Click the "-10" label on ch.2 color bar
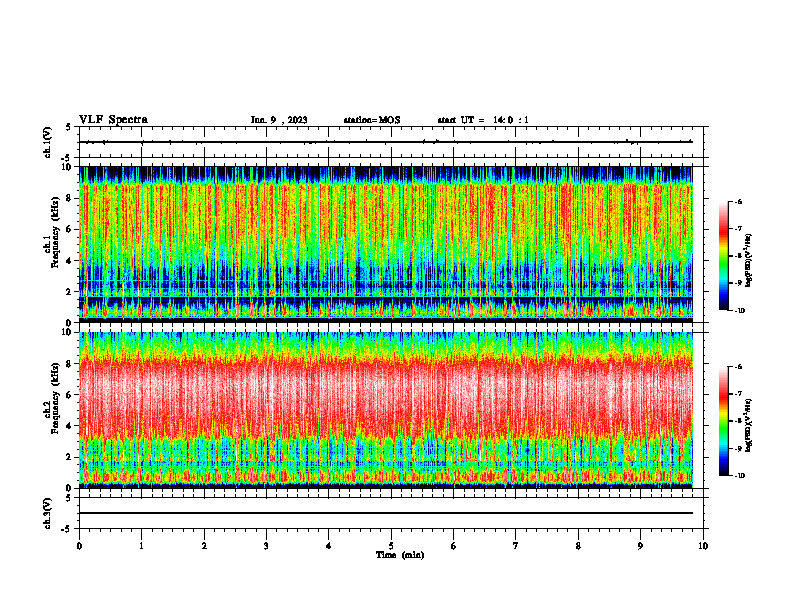This screenshot has width=792, height=612. (740, 476)
